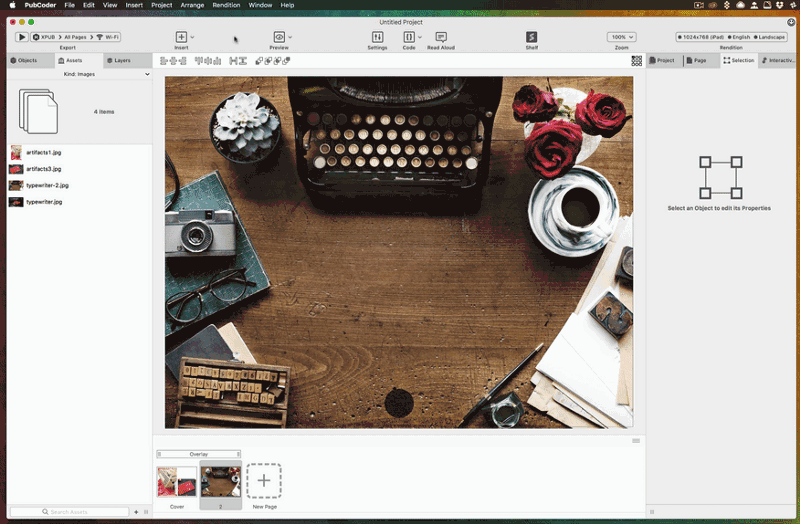800x524 pixels.
Task: Click the page strip handle icon
Action: [636, 441]
